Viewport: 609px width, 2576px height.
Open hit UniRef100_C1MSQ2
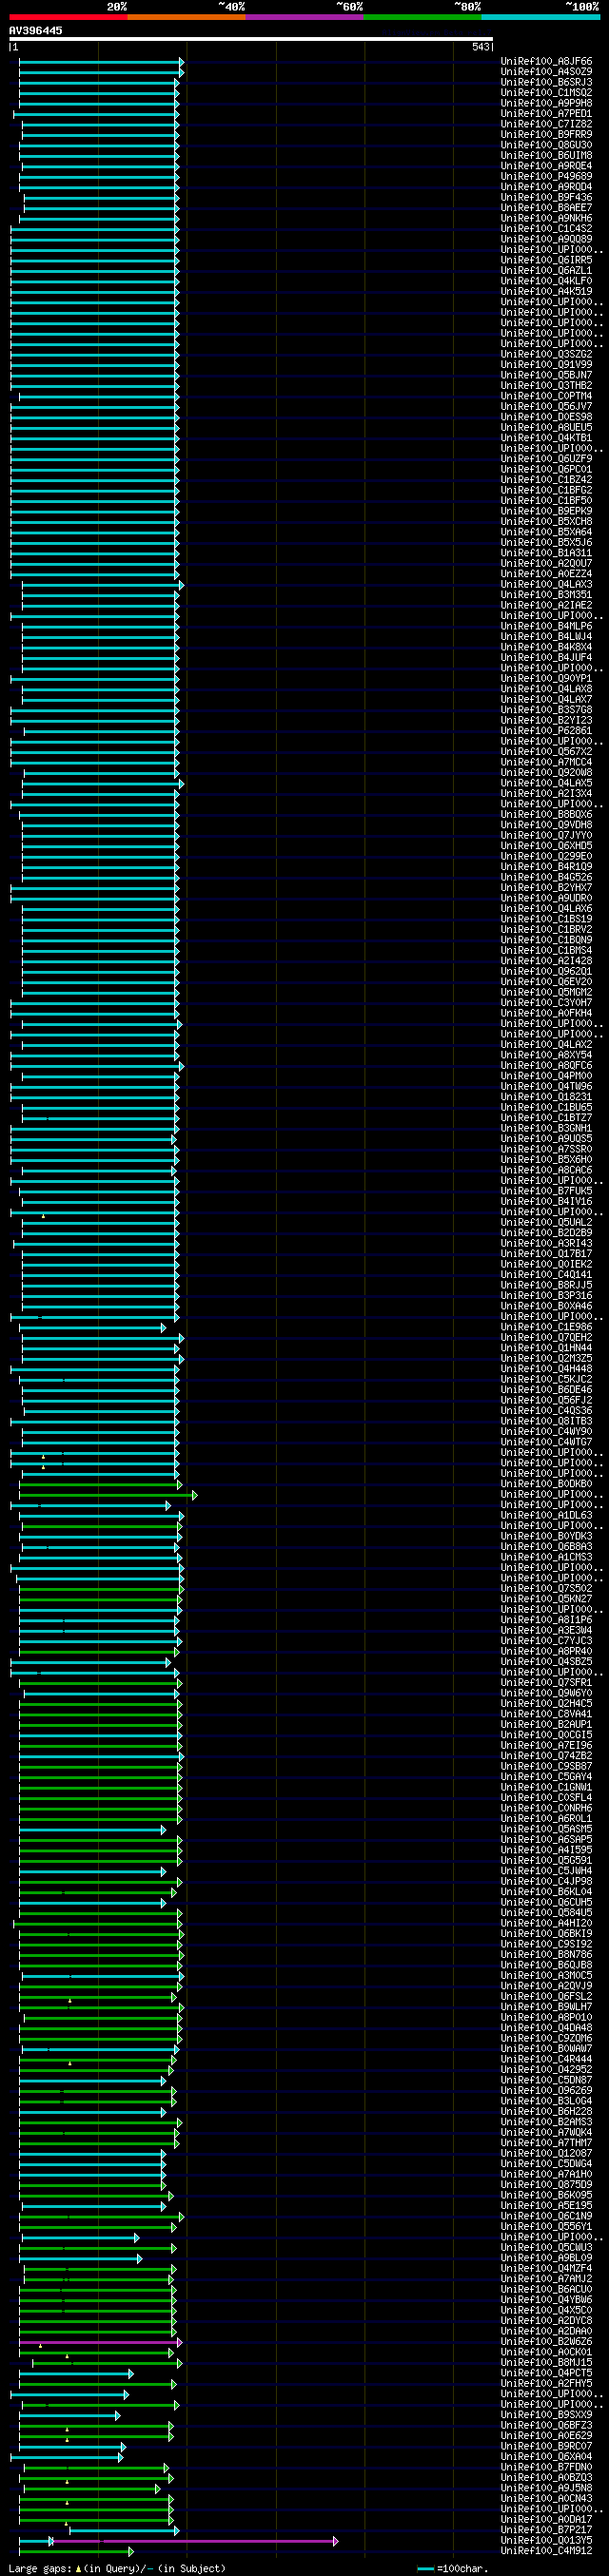[x=546, y=93]
